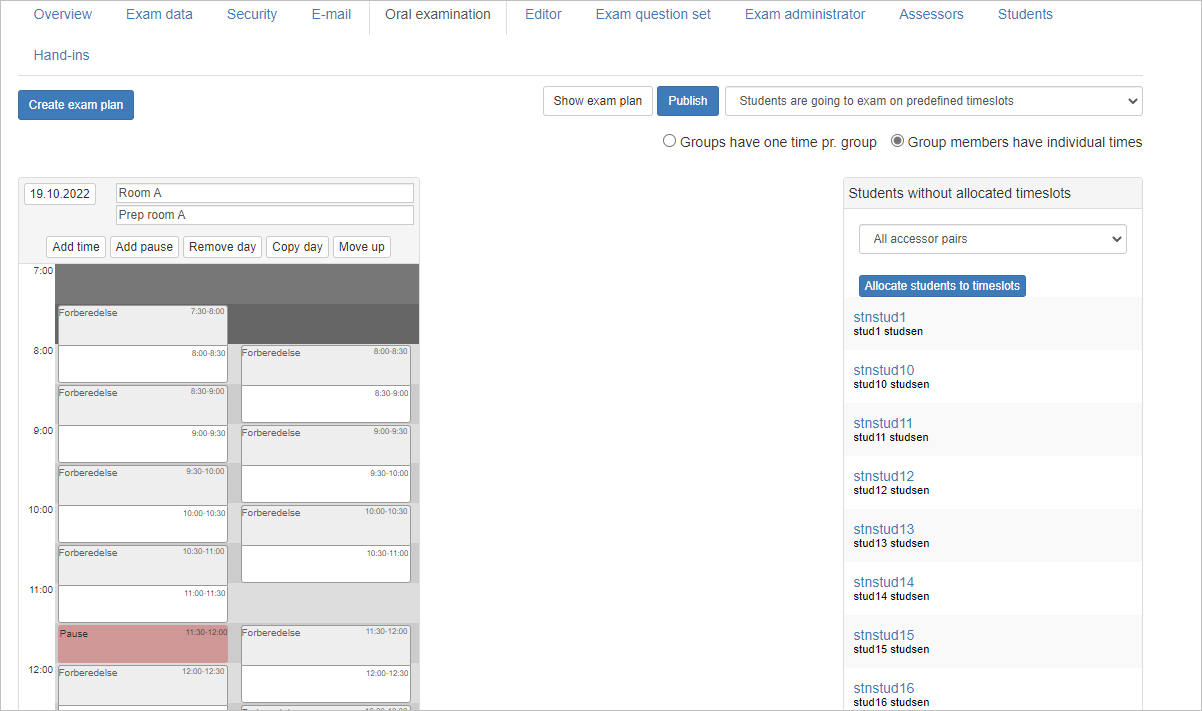This screenshot has height=711, width=1202.
Task: Select the empty 8:30-9:00 timeslot
Action: (x=326, y=404)
